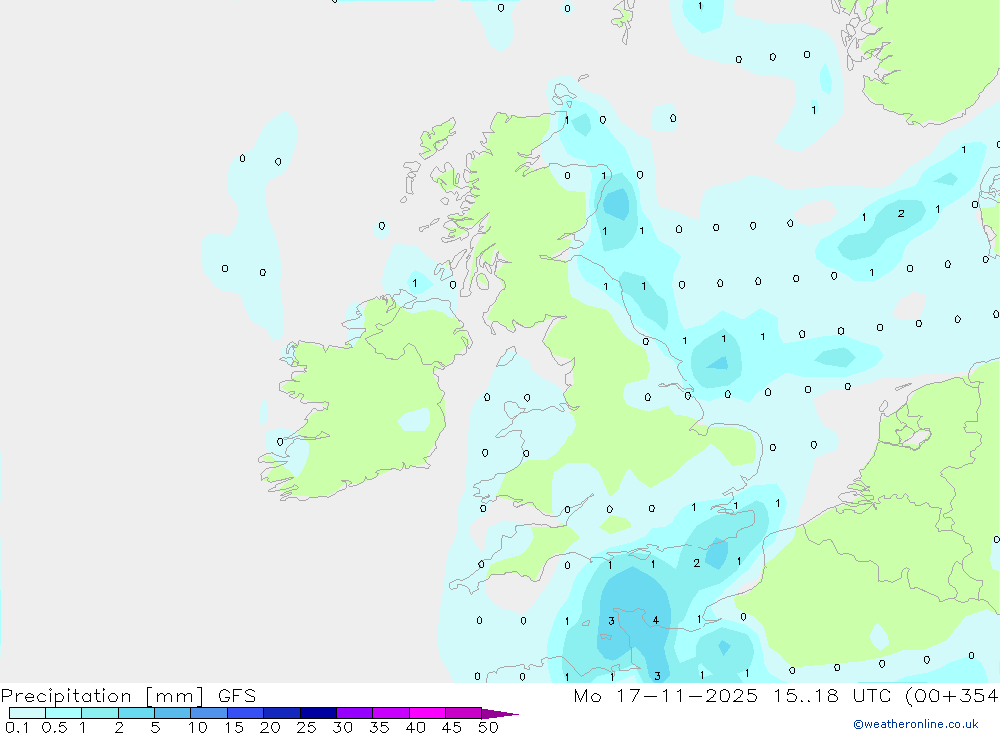Click the '45' legend scale label

point(452,727)
